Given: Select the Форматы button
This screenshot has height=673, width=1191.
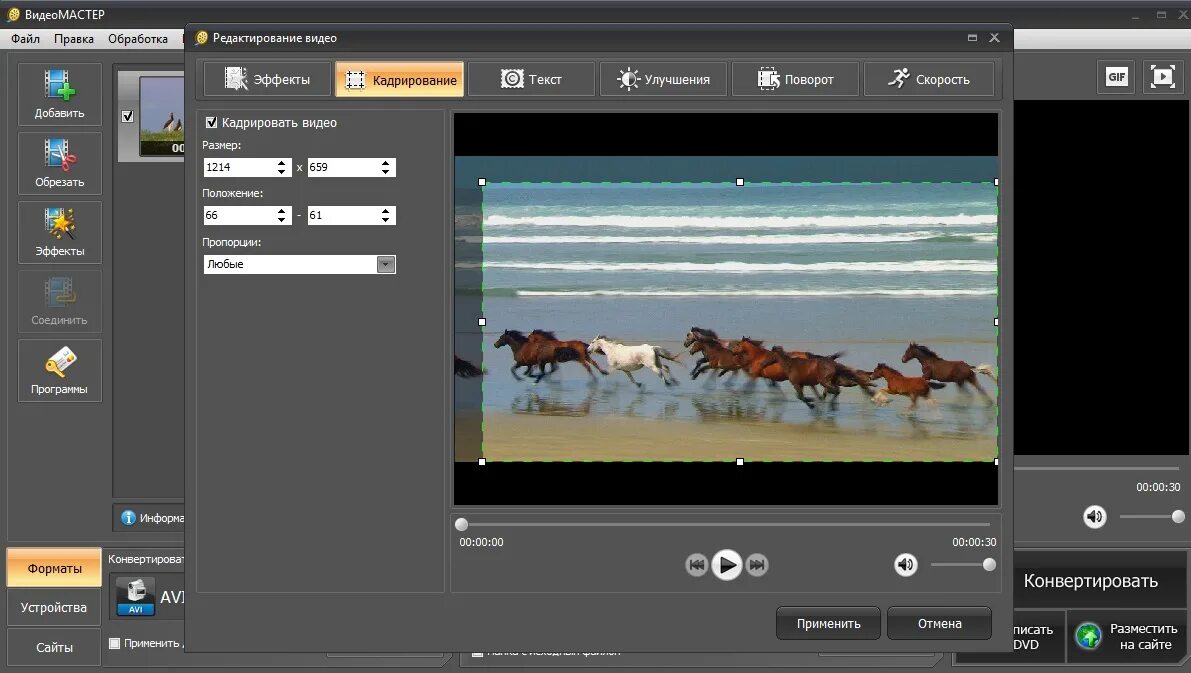Looking at the screenshot, I should tap(54, 568).
